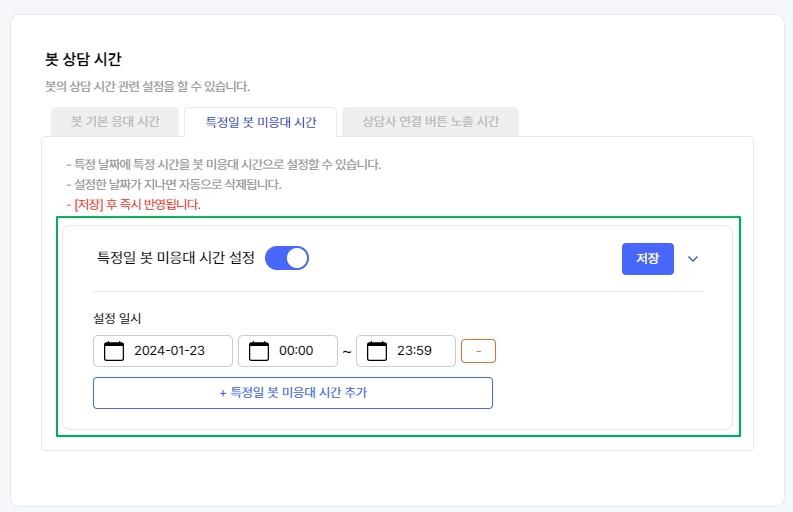The image size is (793, 512).
Task: Switch to the 봇 기본 응대 시간 tab
Action: coord(115,122)
